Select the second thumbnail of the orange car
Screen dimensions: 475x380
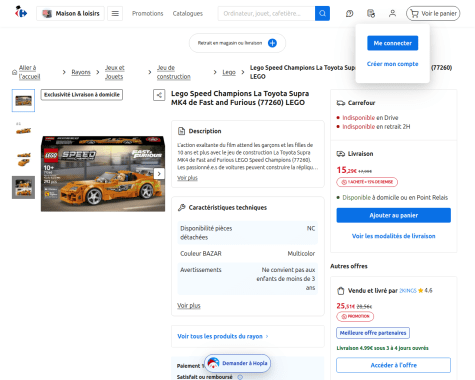click(23, 130)
